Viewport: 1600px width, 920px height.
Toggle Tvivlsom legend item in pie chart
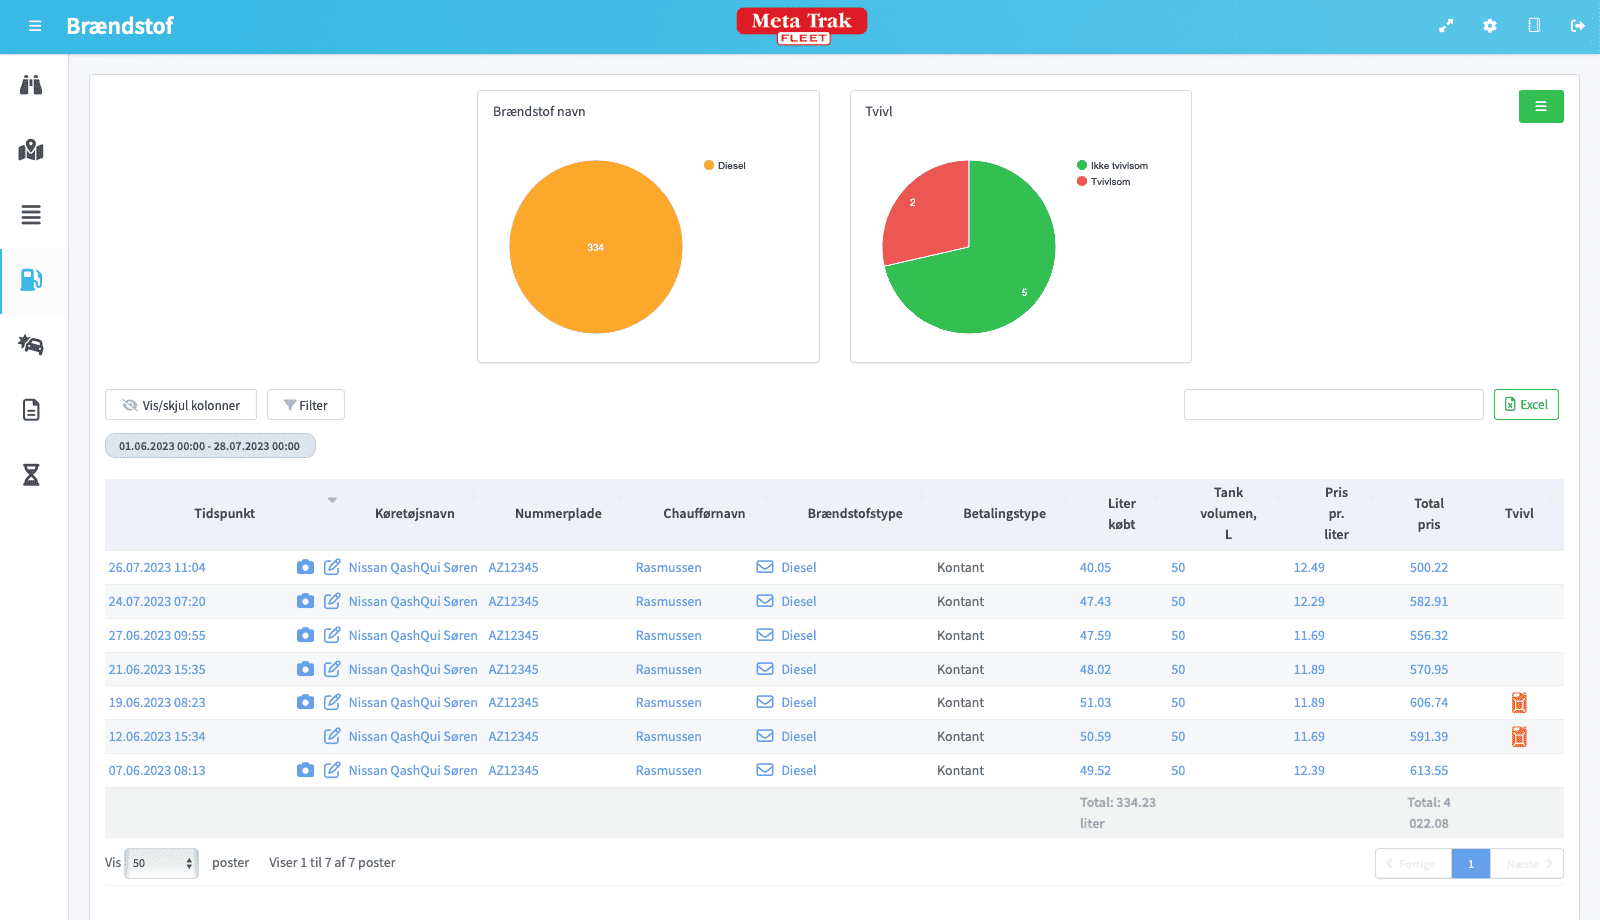(1104, 182)
